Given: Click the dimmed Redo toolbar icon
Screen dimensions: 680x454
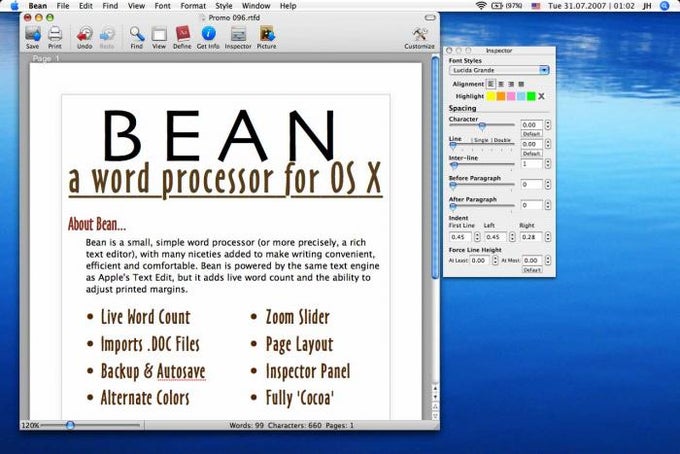Looking at the screenshot, I should pyautogui.click(x=107, y=34).
